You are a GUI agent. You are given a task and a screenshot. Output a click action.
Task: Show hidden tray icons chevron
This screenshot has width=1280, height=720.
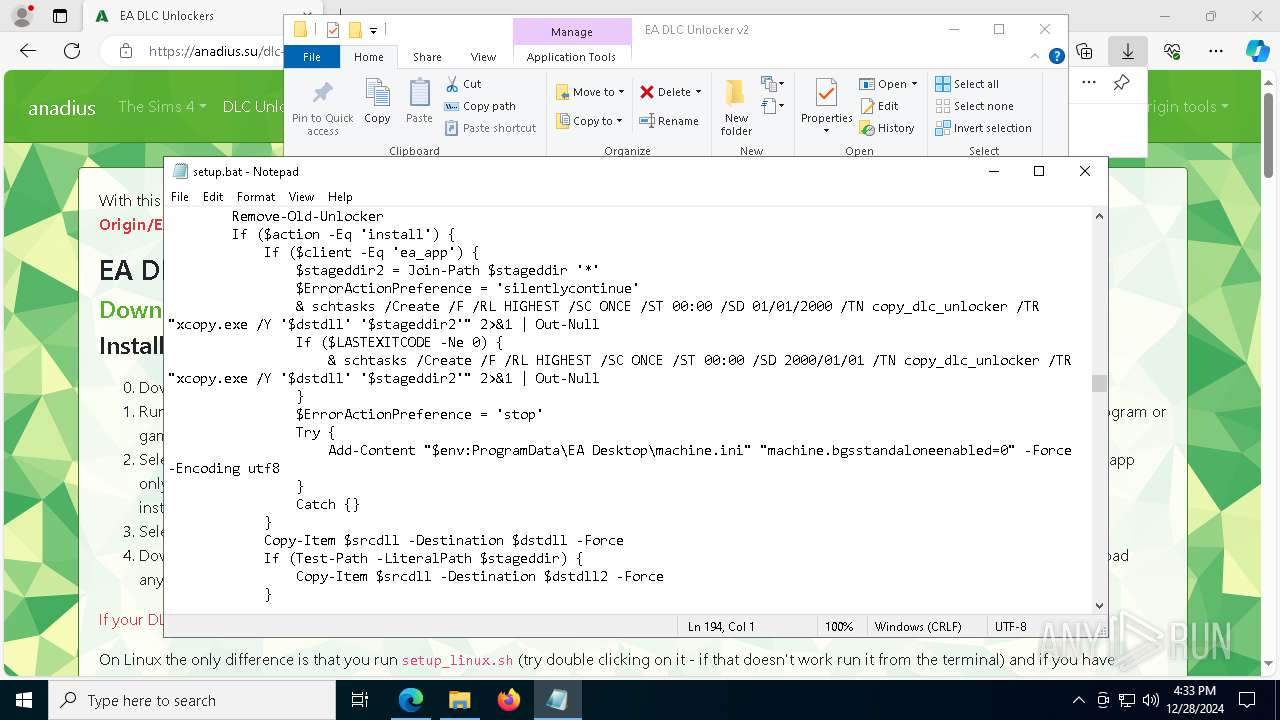click(x=1078, y=700)
